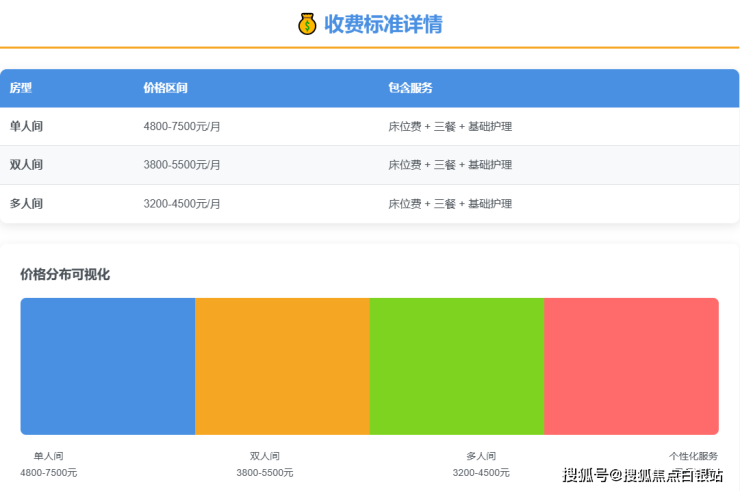
Task: Click the 单人间 row label in table
Action: (x=26, y=127)
